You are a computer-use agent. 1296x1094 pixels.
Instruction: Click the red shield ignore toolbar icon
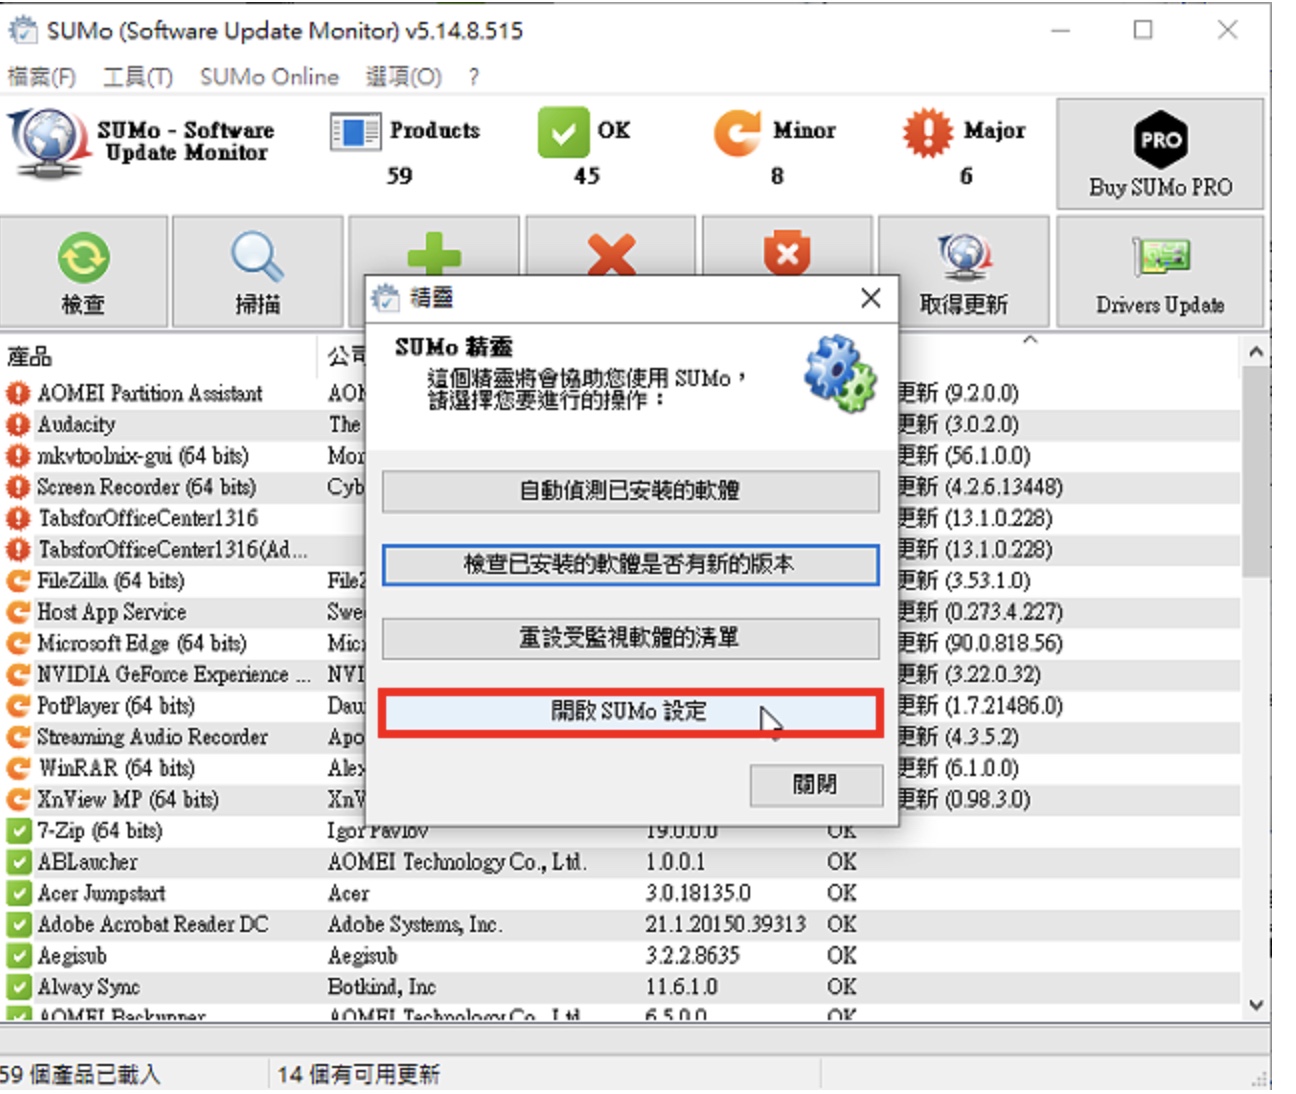788,252
